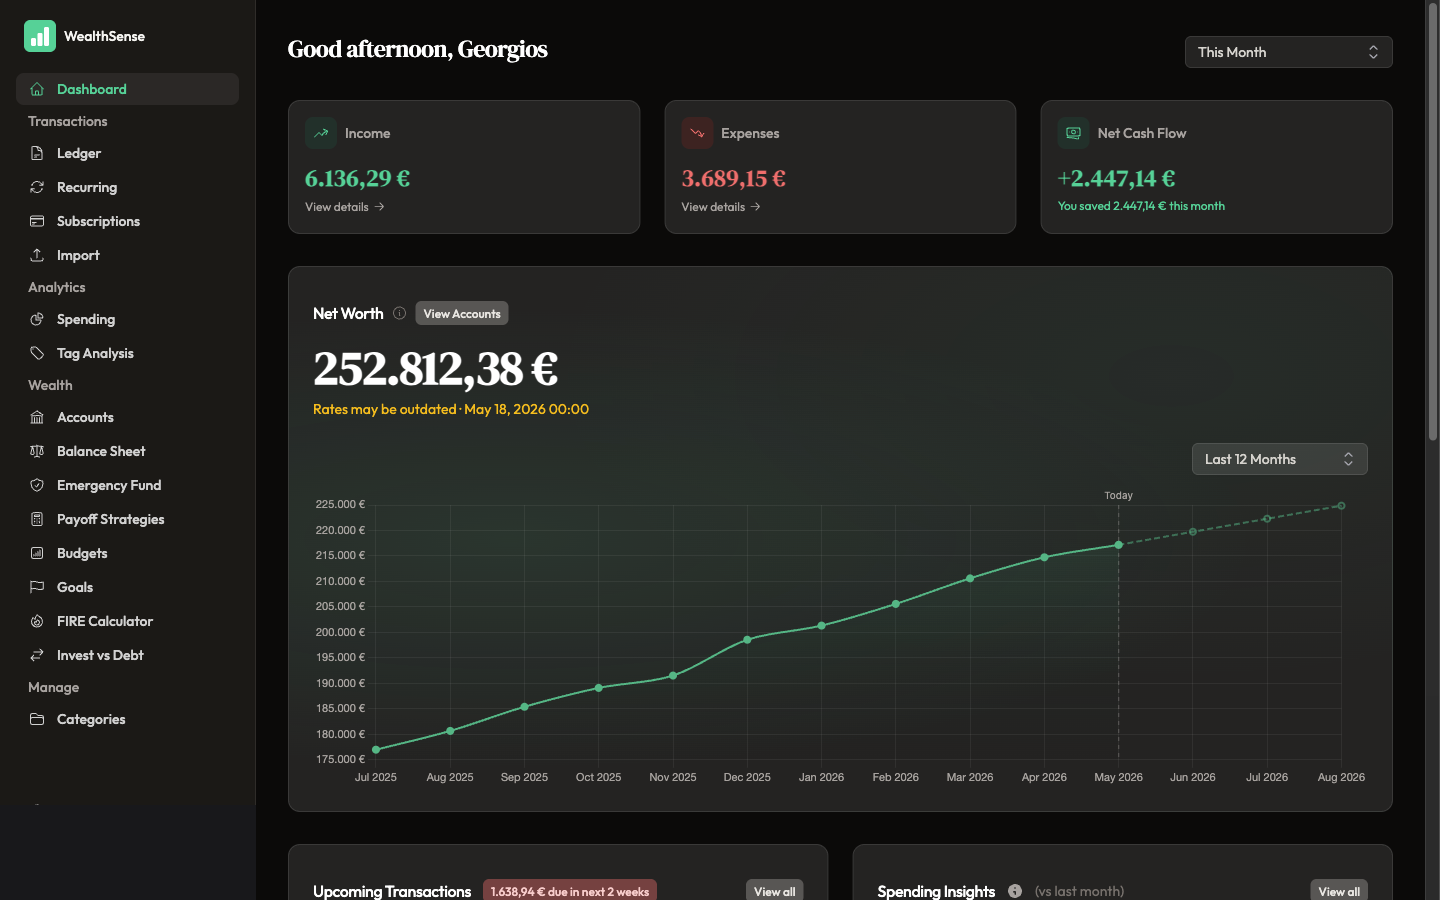Open the Balance Sheet page
Viewport: 1440px width, 900px height.
[x=127, y=451]
